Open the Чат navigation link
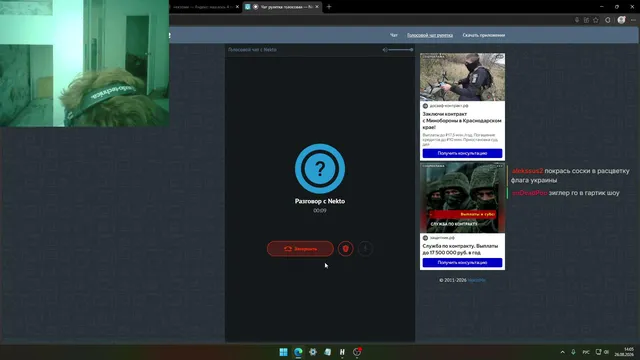The width and height of the screenshot is (640, 360). 394,35
